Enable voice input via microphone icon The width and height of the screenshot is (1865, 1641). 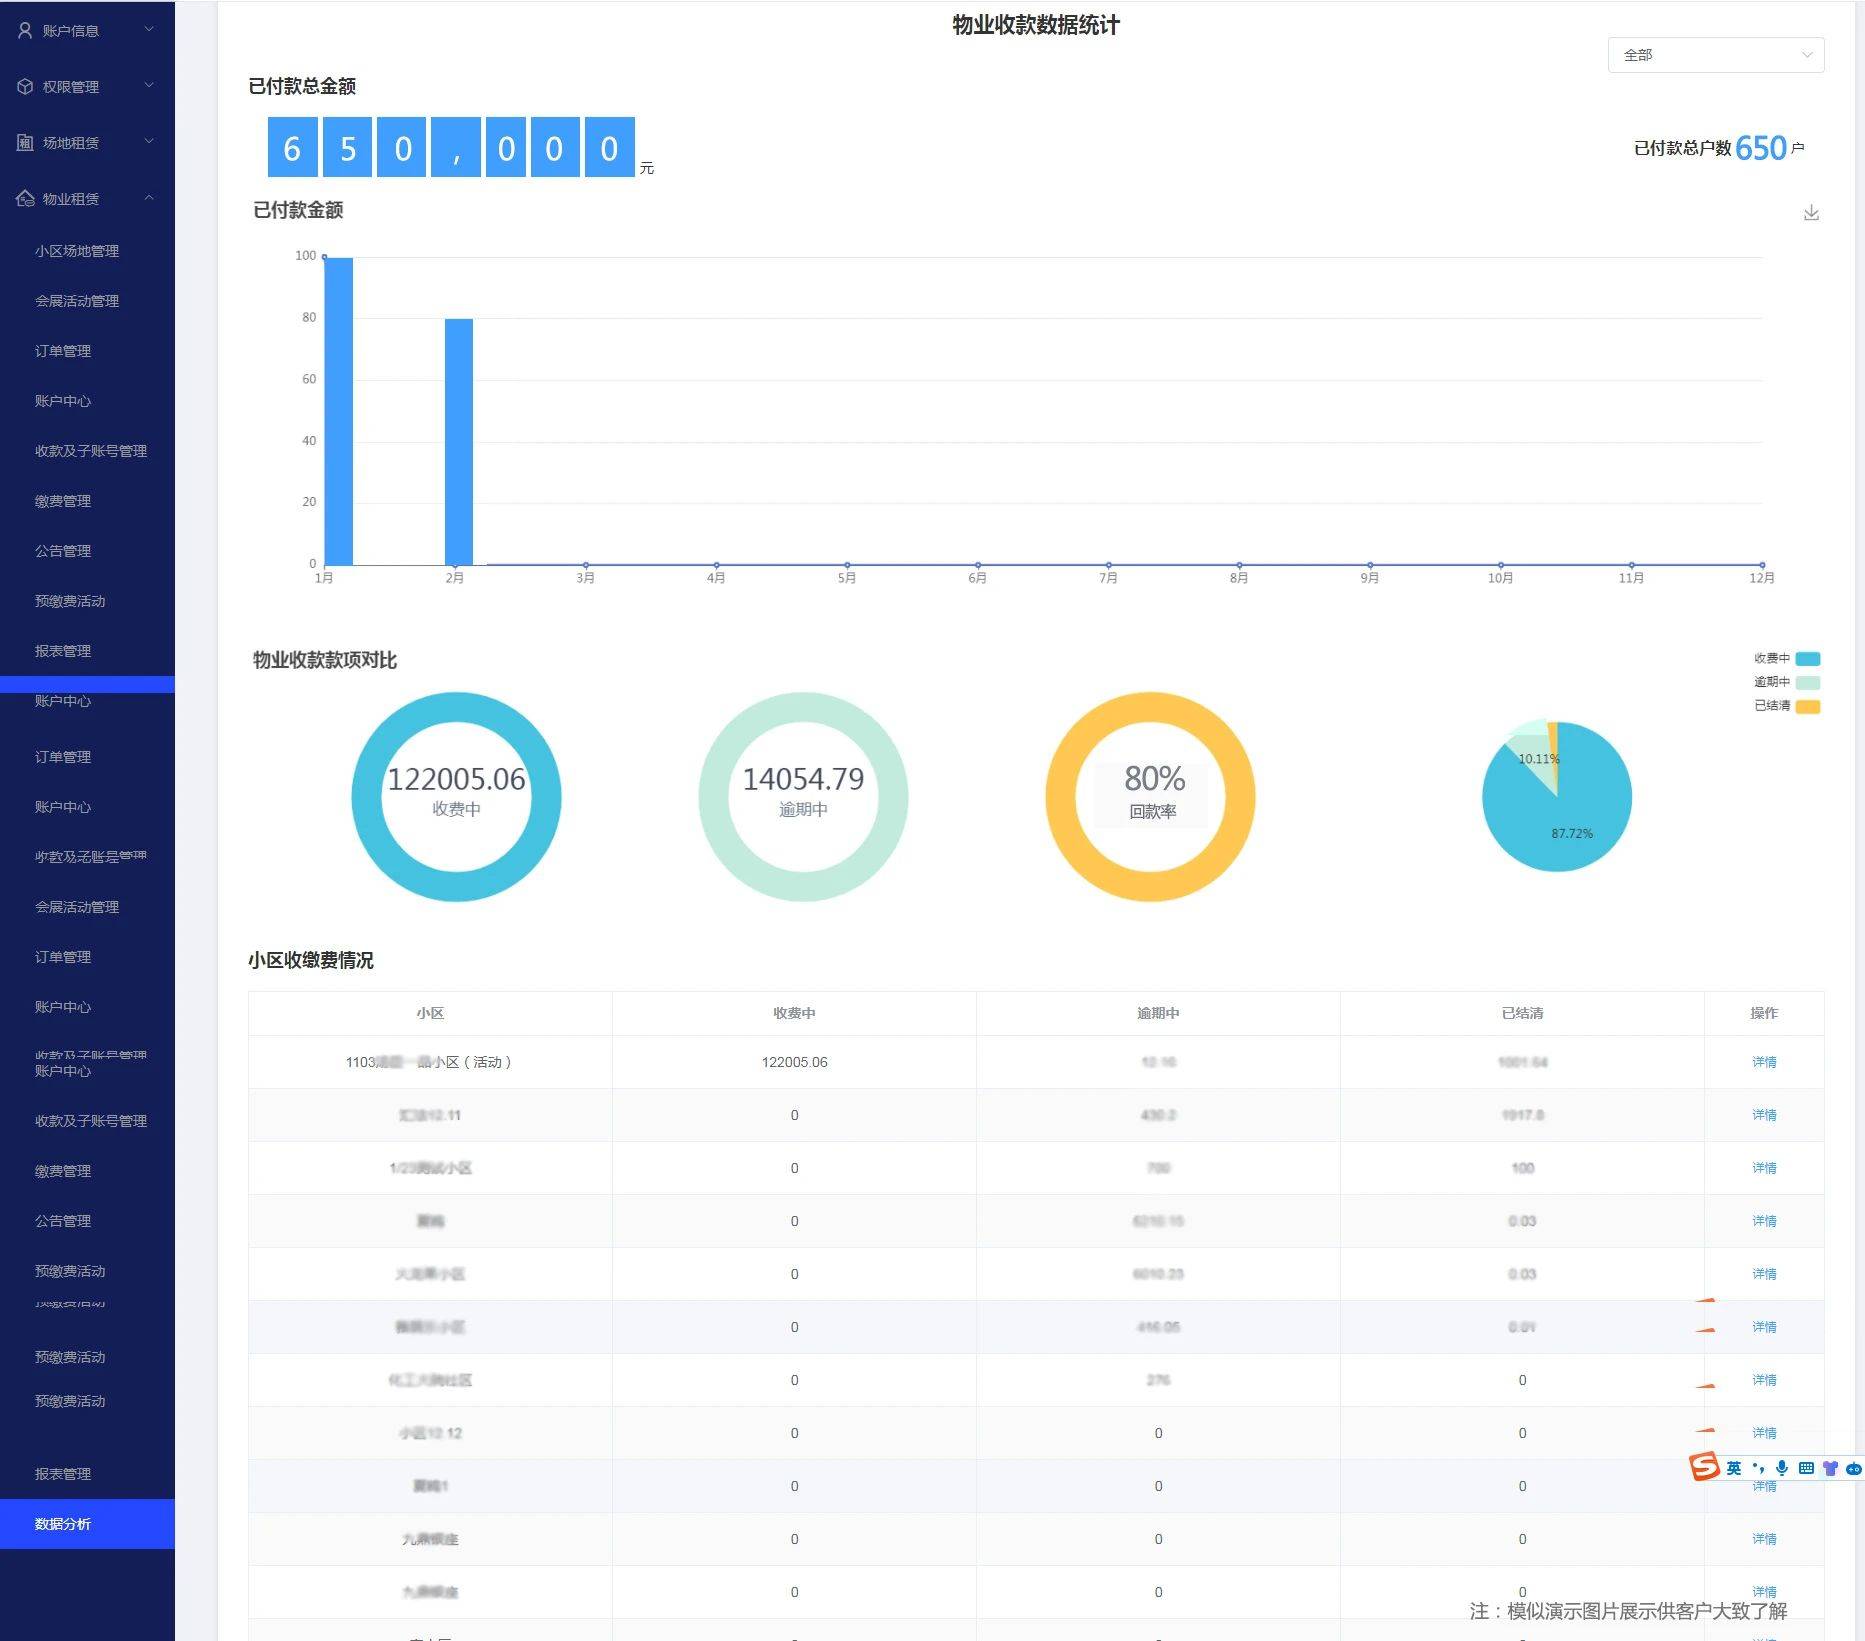click(1781, 1468)
